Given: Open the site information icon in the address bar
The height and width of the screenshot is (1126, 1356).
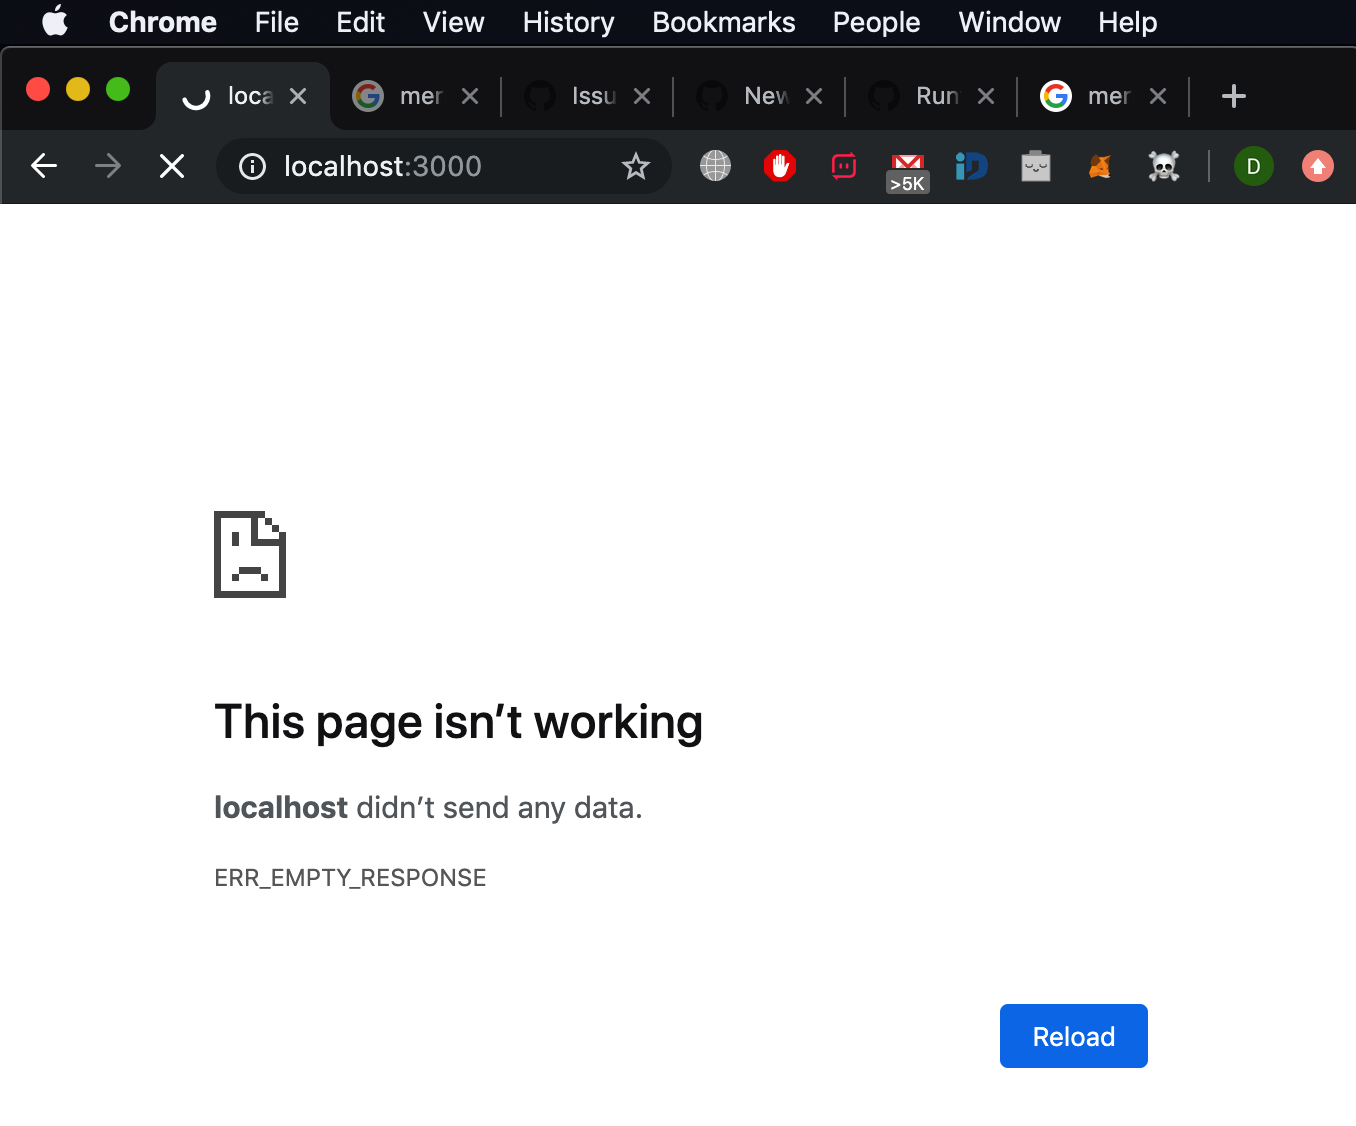Looking at the screenshot, I should [x=253, y=166].
